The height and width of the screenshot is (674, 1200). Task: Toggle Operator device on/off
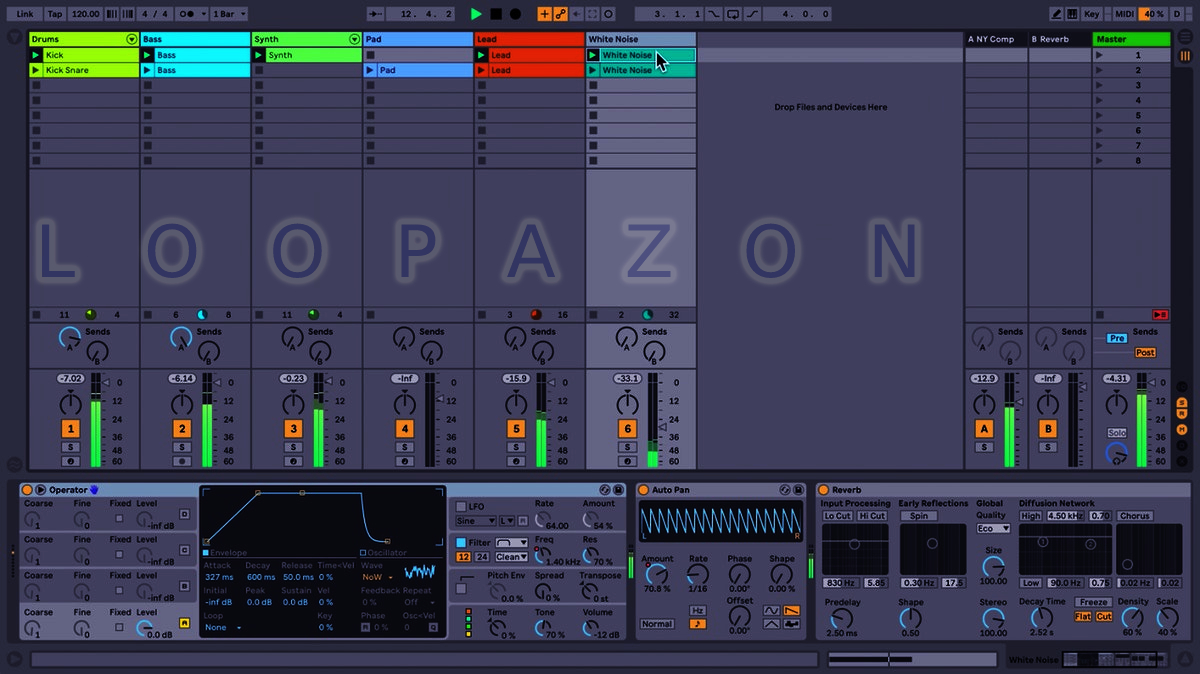click(x=27, y=490)
